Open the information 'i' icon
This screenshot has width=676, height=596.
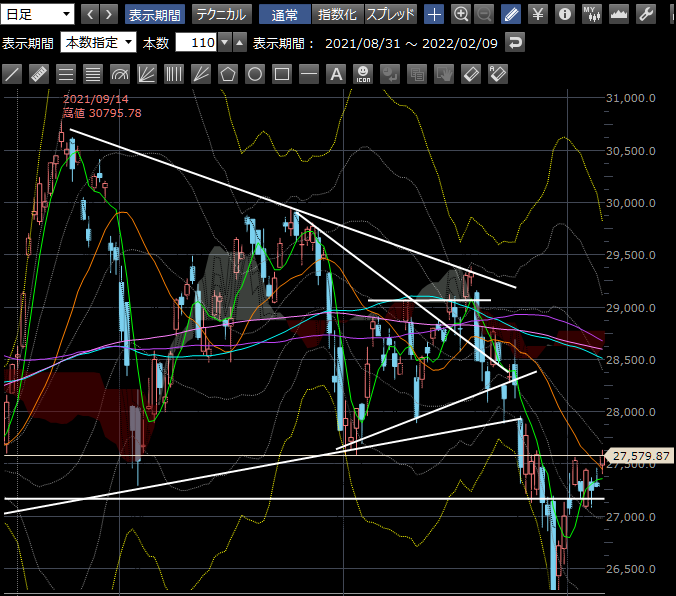[x=564, y=14]
